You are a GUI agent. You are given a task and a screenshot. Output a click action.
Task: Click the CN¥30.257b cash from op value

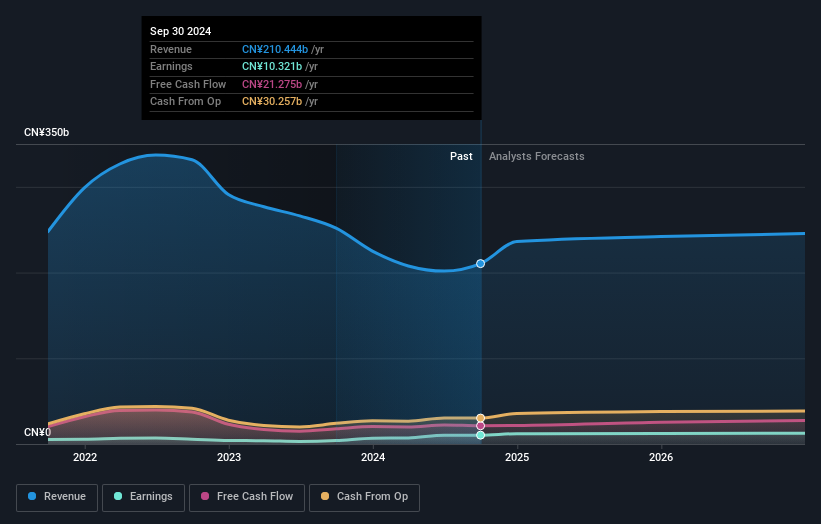click(x=272, y=102)
